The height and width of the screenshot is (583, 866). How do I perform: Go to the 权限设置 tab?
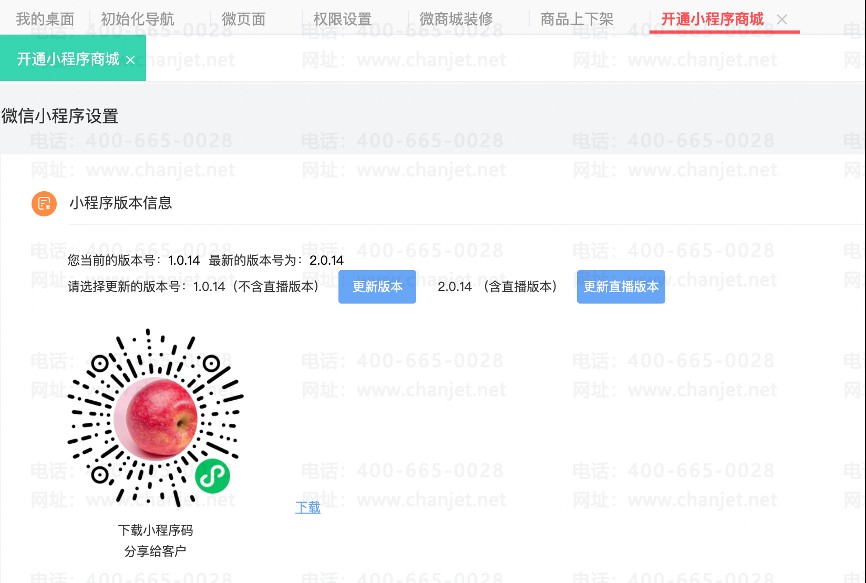click(x=342, y=19)
